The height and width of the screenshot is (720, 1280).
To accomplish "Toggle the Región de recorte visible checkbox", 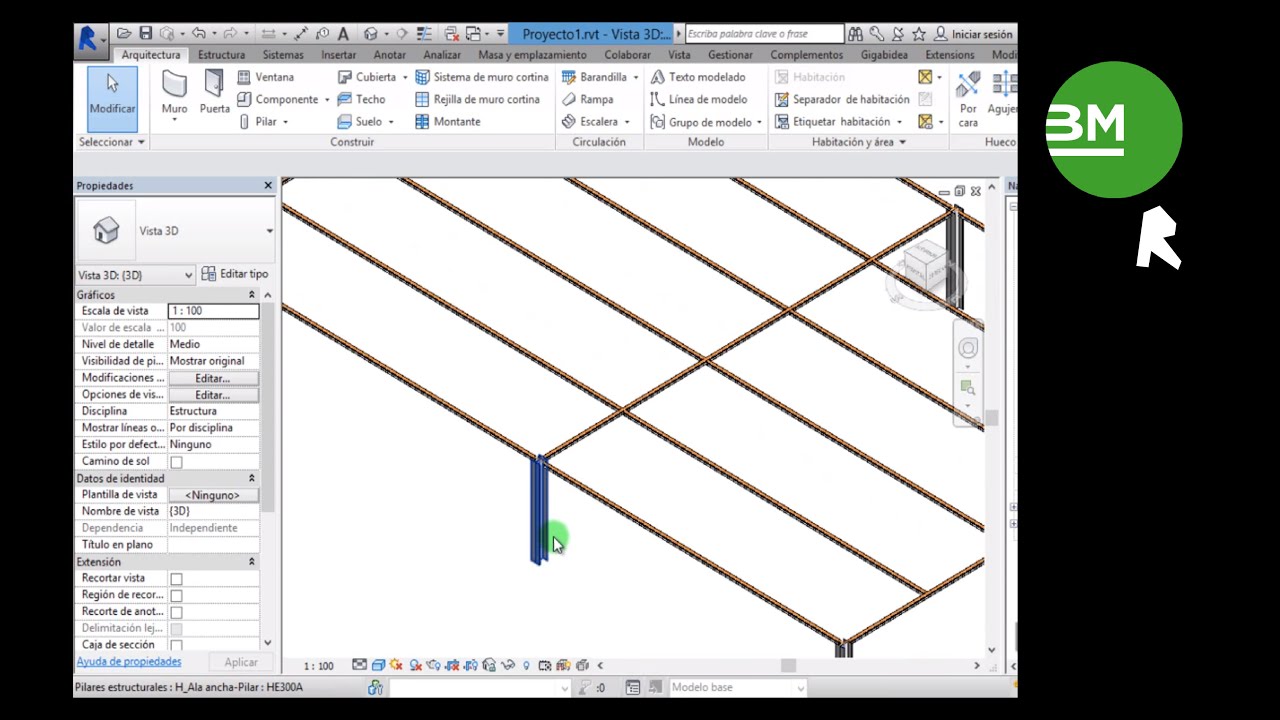I will coord(176,596).
